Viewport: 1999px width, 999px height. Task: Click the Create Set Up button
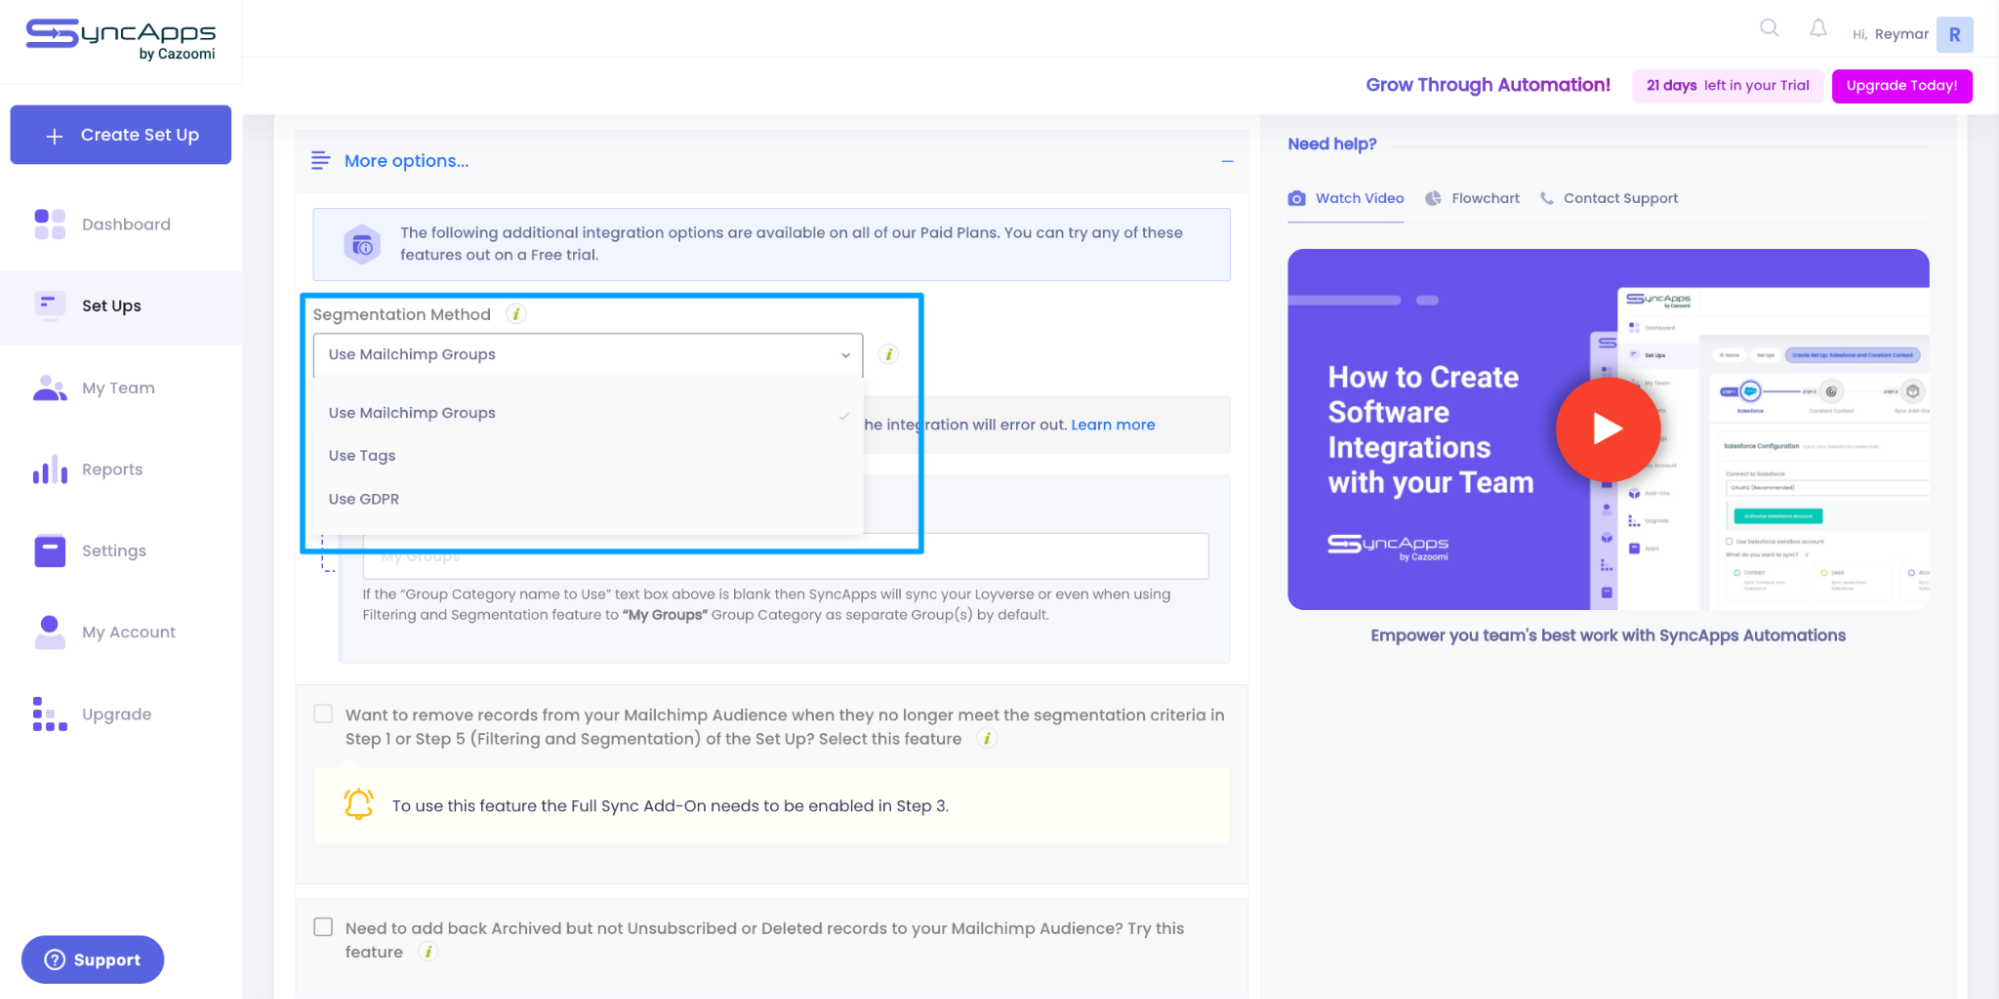(121, 135)
